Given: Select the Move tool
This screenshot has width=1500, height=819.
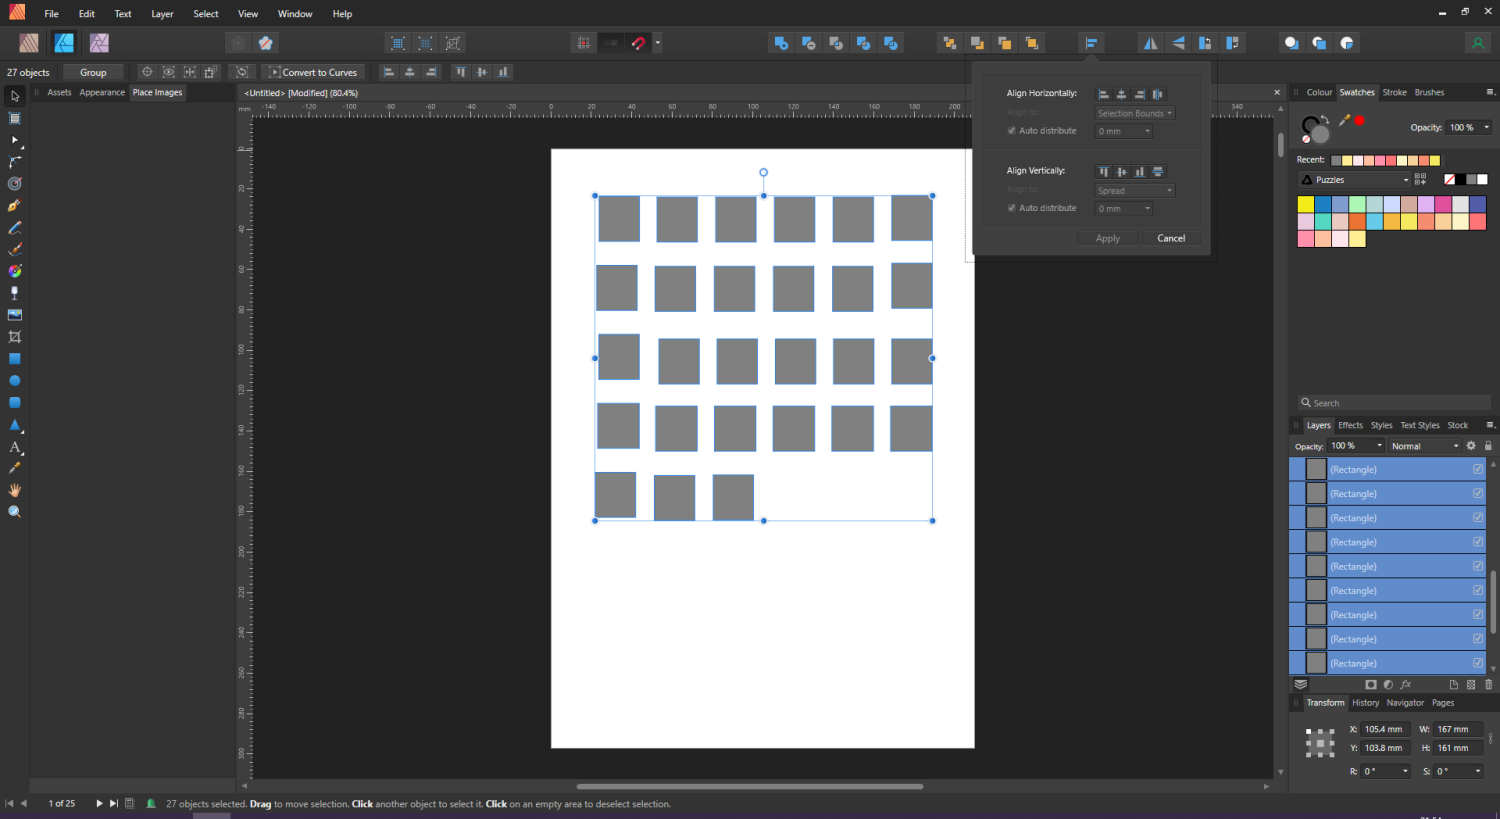Looking at the screenshot, I should (x=14, y=96).
